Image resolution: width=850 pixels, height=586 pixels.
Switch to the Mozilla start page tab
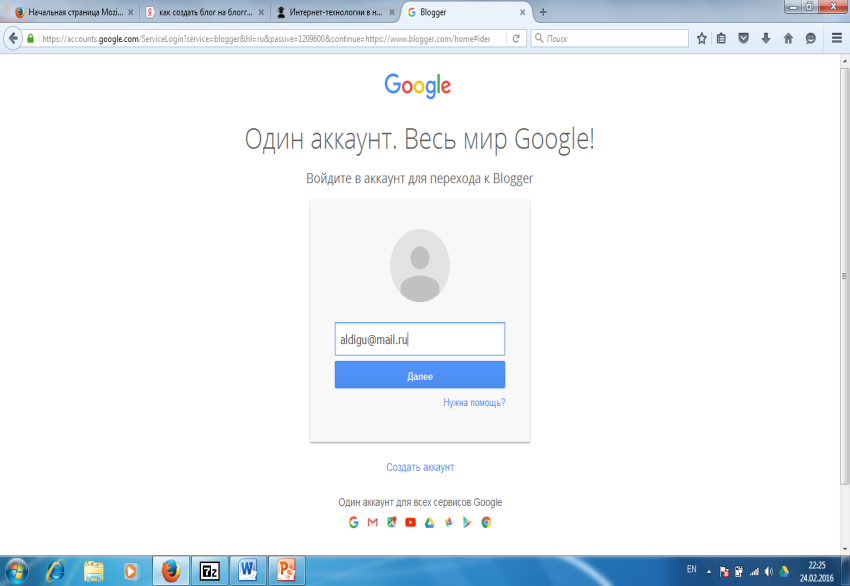point(74,12)
